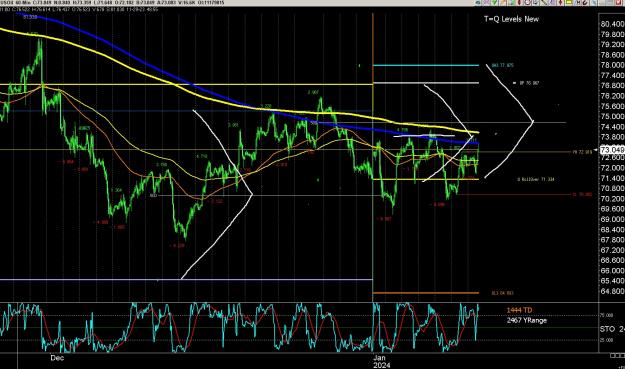Click the 'Jan 2024' date axis label
The height and width of the screenshot is (369, 625).
click(381, 361)
